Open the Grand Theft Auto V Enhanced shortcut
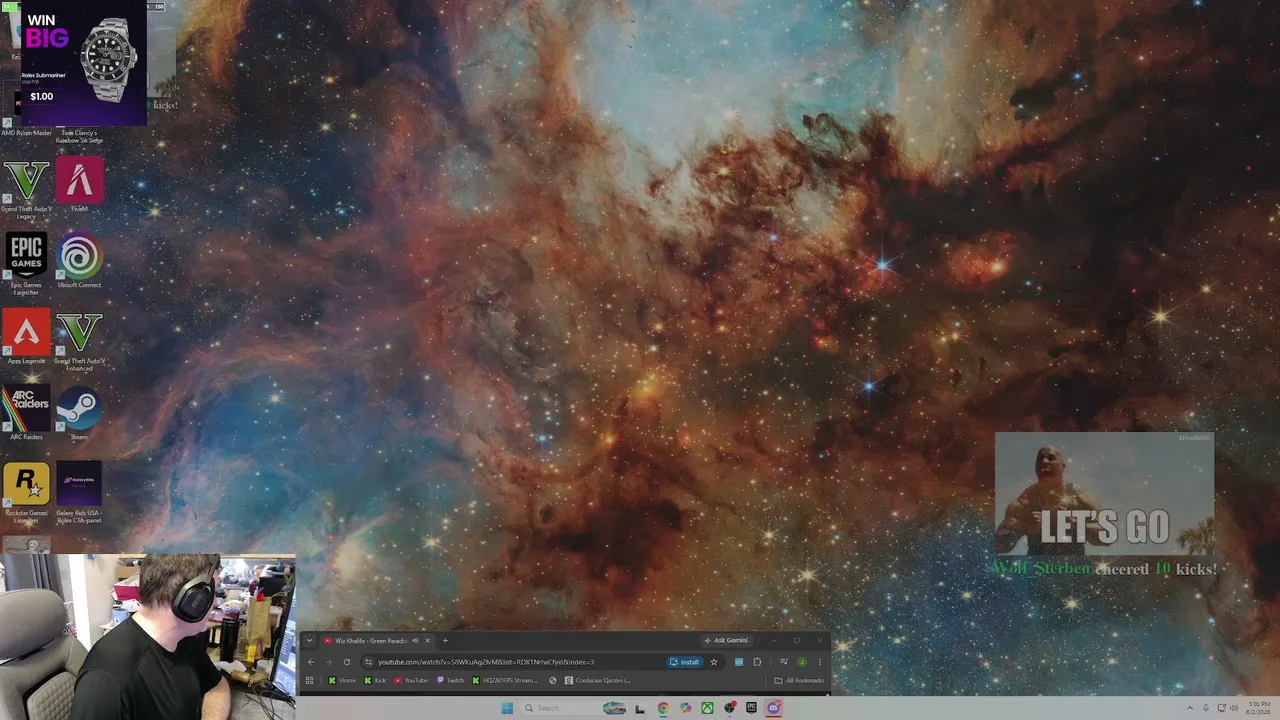This screenshot has height=720, width=1280. click(x=79, y=340)
